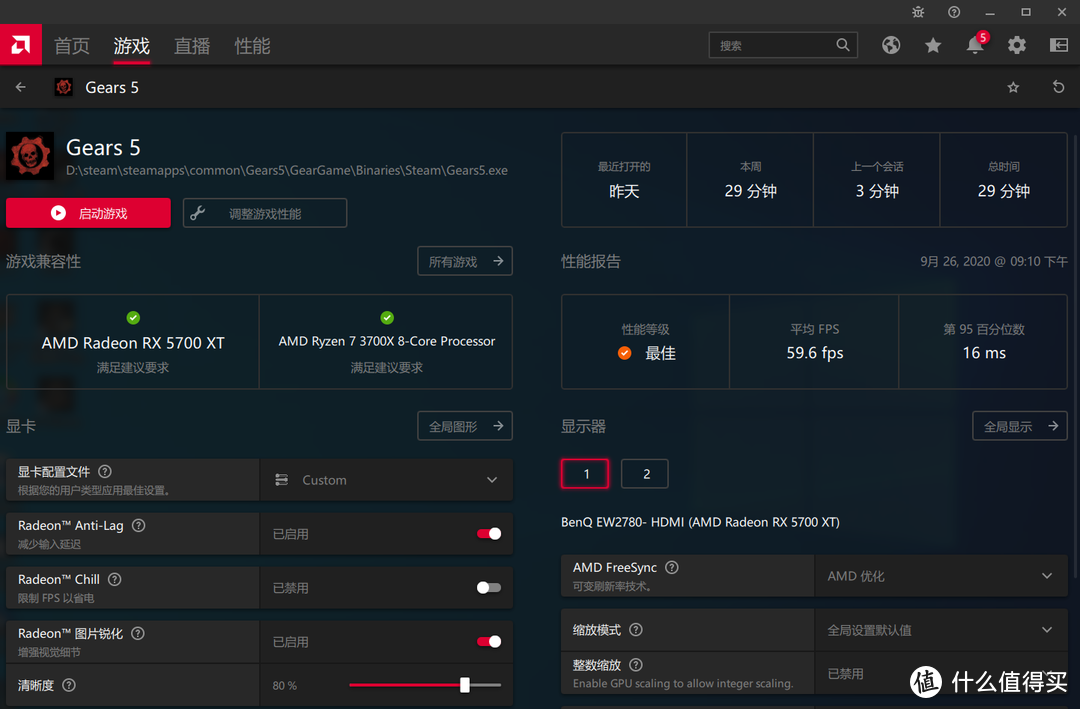Click the 59.6 fps average value
Image resolution: width=1080 pixels, height=709 pixels.
tap(815, 353)
